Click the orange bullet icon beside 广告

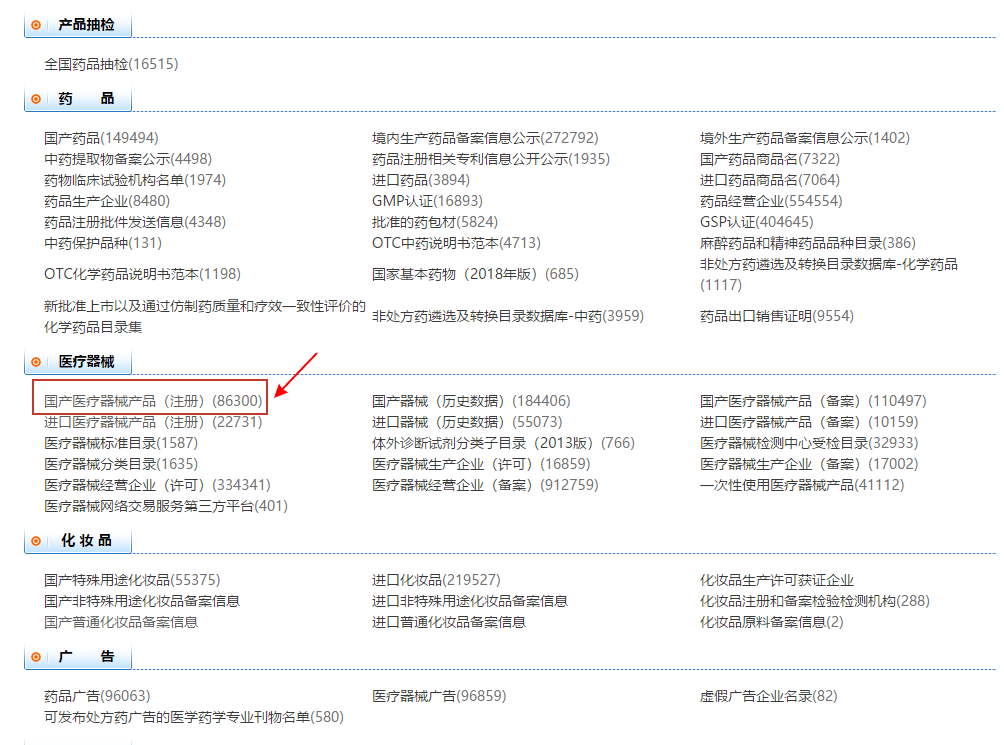tap(38, 657)
